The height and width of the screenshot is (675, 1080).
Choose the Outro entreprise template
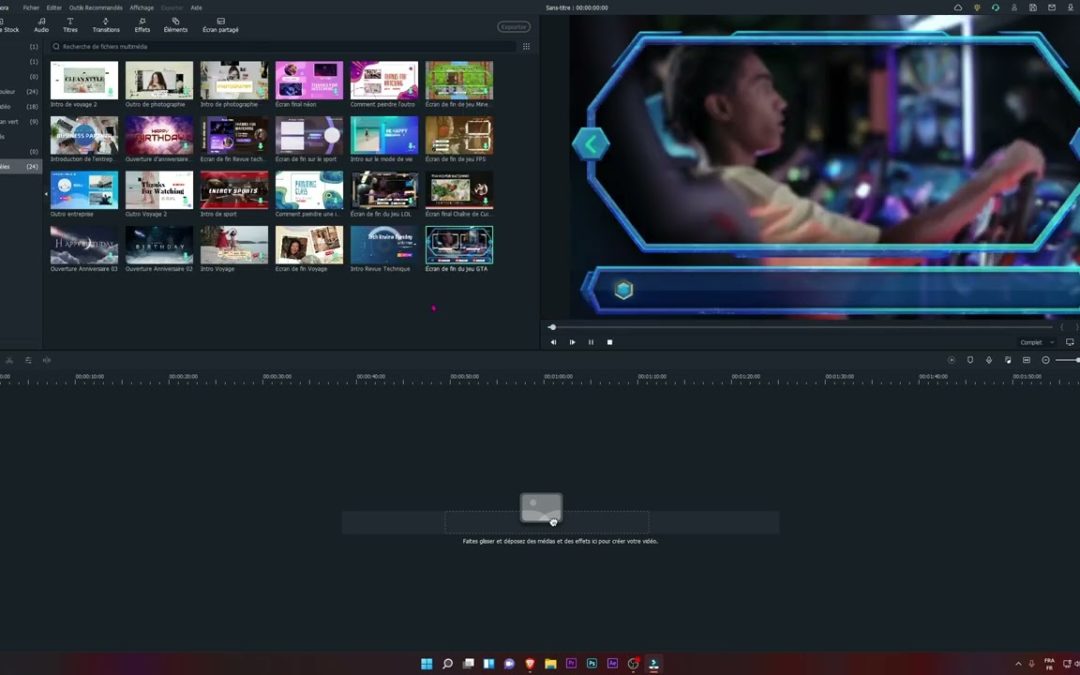84,194
